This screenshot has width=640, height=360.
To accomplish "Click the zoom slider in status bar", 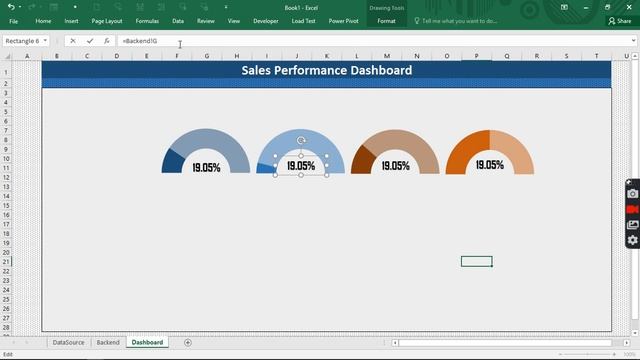I will pyautogui.click(x=588, y=354).
